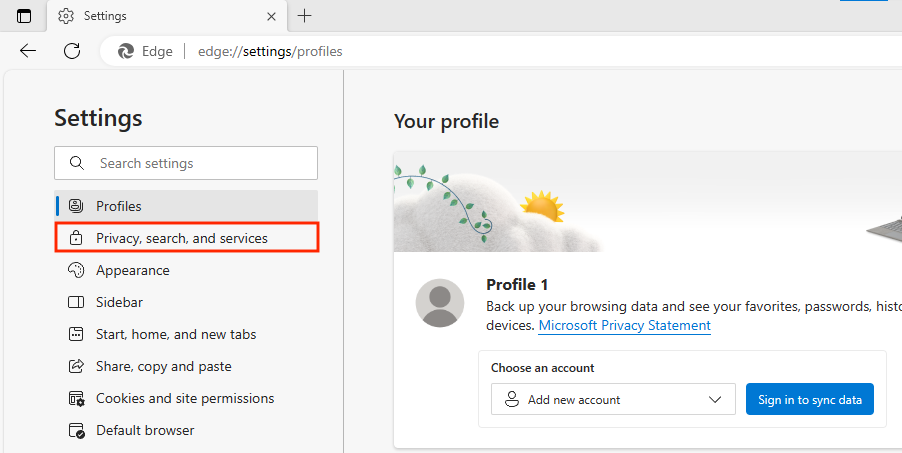The height and width of the screenshot is (453, 902).
Task: Open Privacy, search, and services
Action: point(182,238)
